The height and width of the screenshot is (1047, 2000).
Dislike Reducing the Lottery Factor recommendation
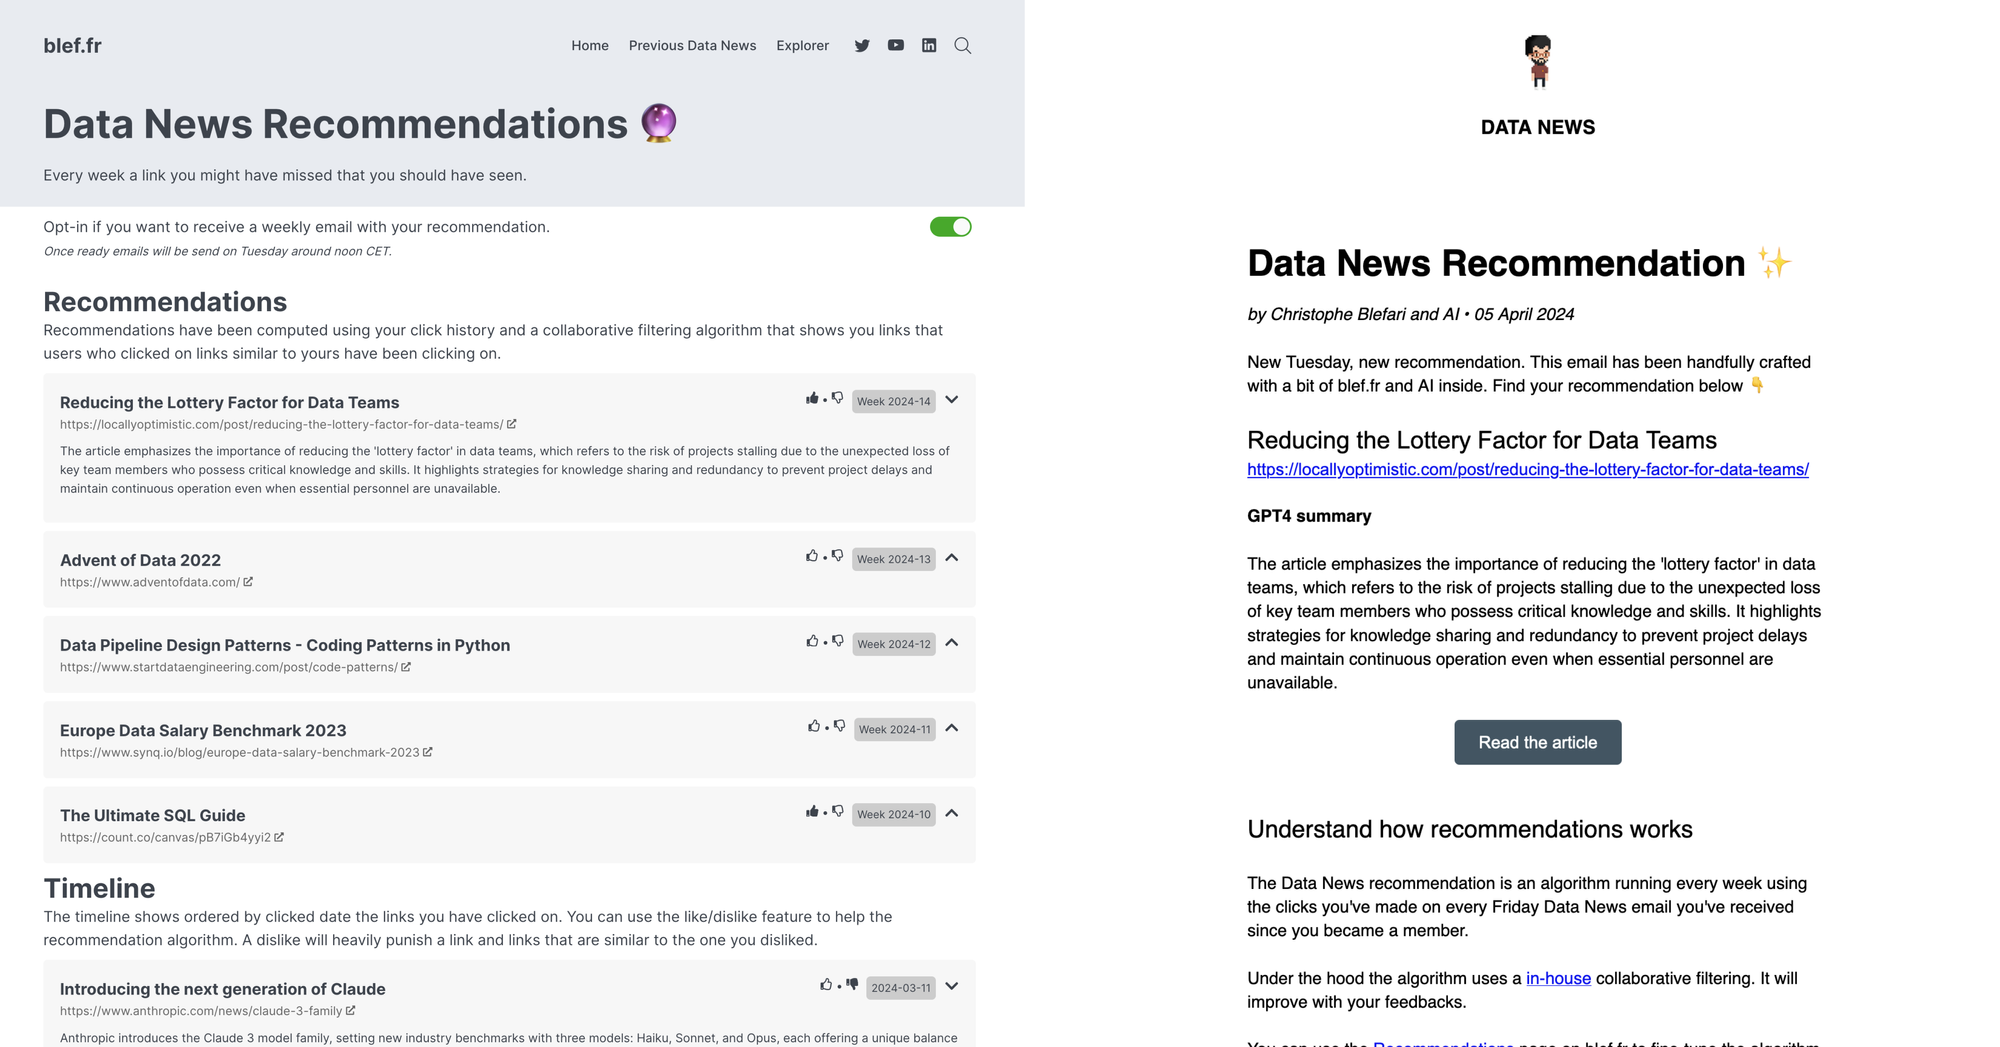pyautogui.click(x=838, y=399)
